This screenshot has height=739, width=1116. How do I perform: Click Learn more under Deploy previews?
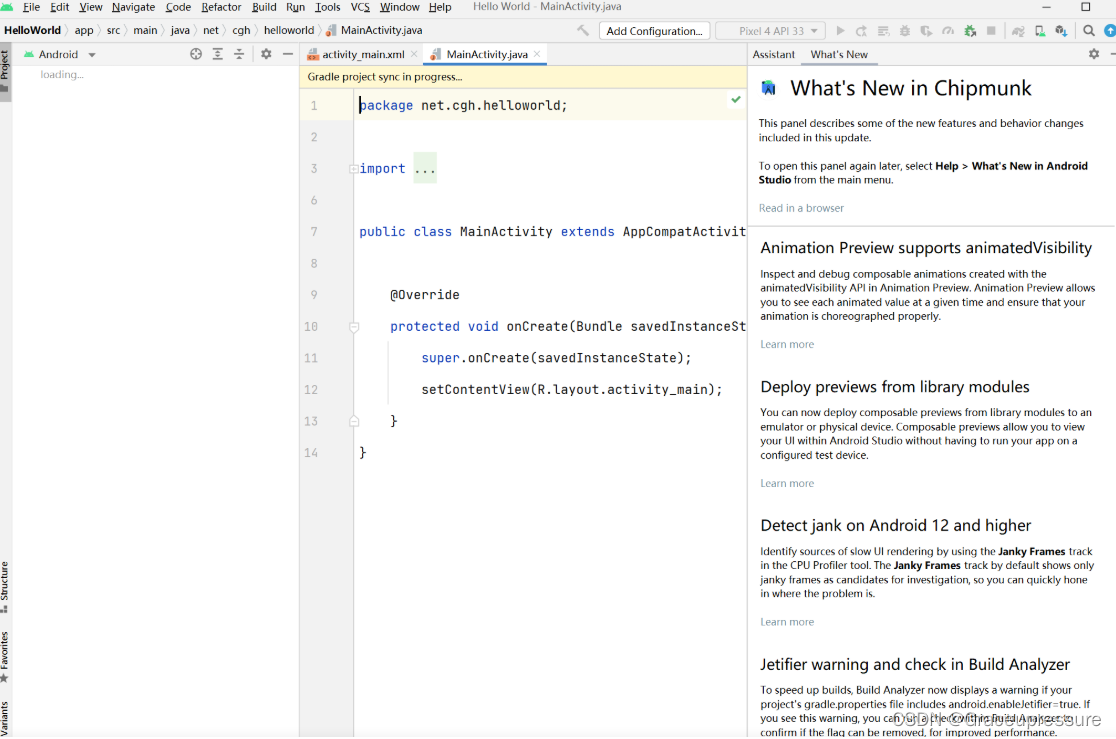pyautogui.click(x=786, y=483)
